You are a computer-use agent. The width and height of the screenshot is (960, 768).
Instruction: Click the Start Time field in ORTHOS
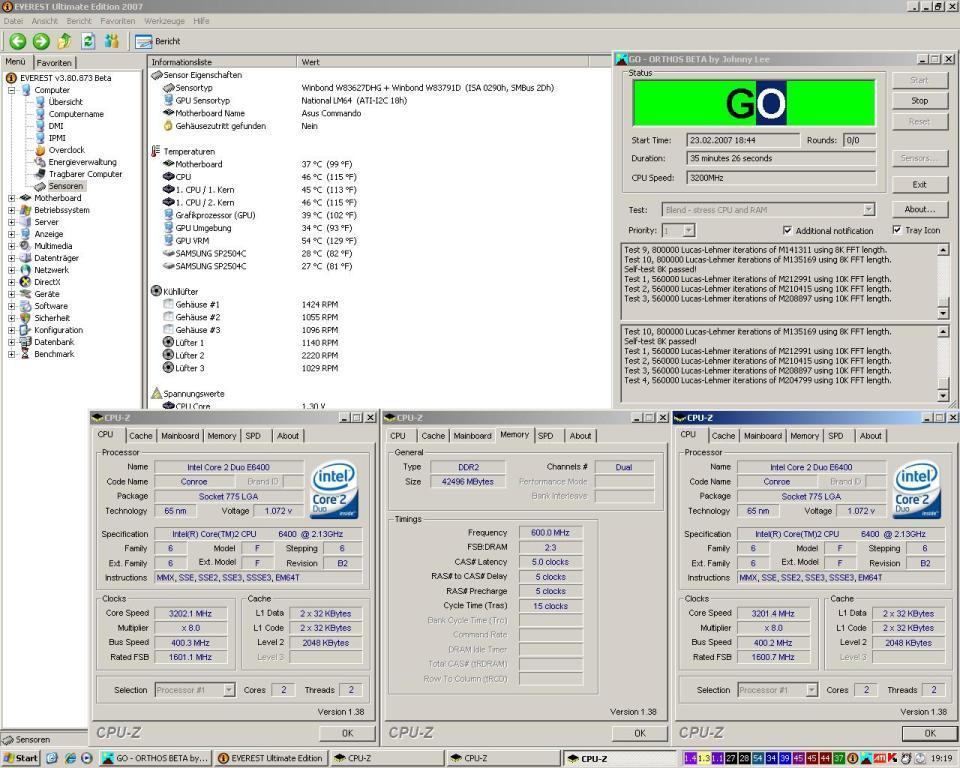[x=742, y=140]
